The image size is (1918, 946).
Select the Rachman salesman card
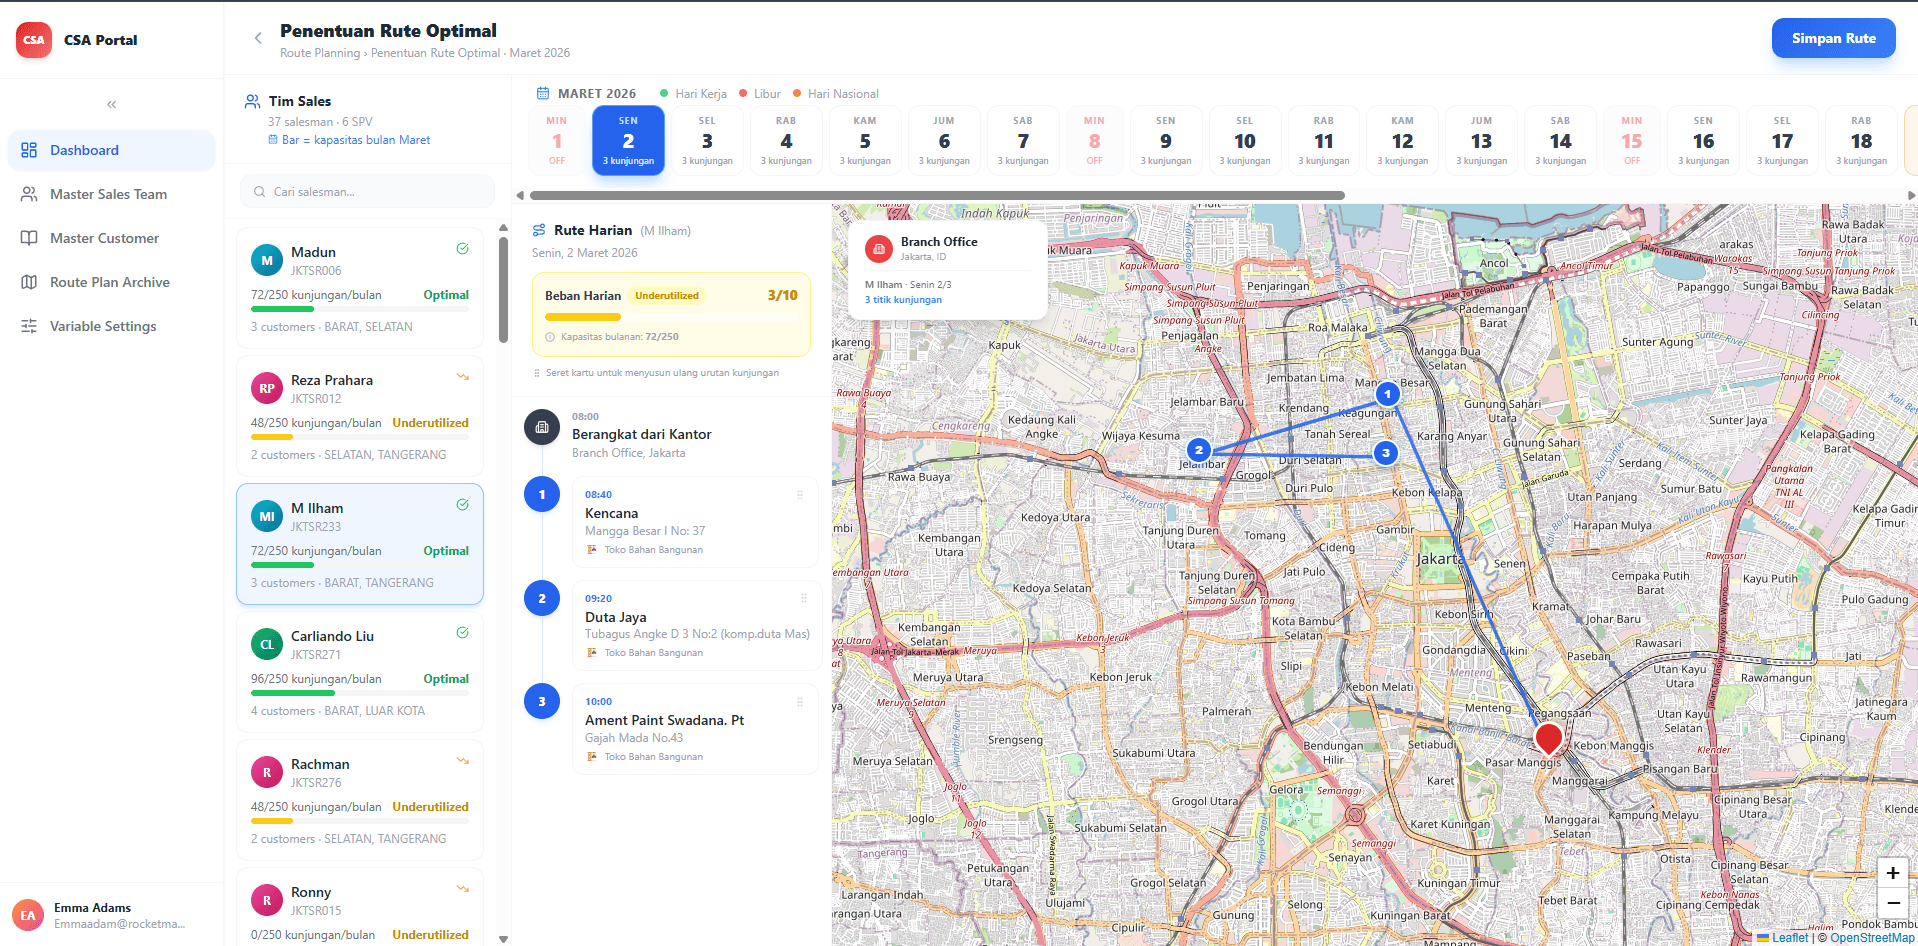(x=360, y=800)
